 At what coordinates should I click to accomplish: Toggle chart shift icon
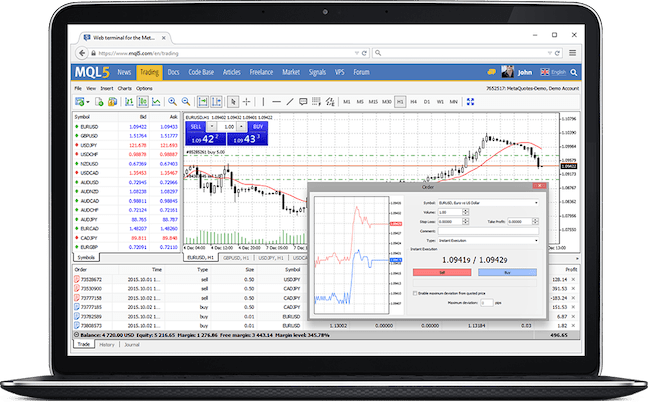pyautogui.click(x=216, y=102)
